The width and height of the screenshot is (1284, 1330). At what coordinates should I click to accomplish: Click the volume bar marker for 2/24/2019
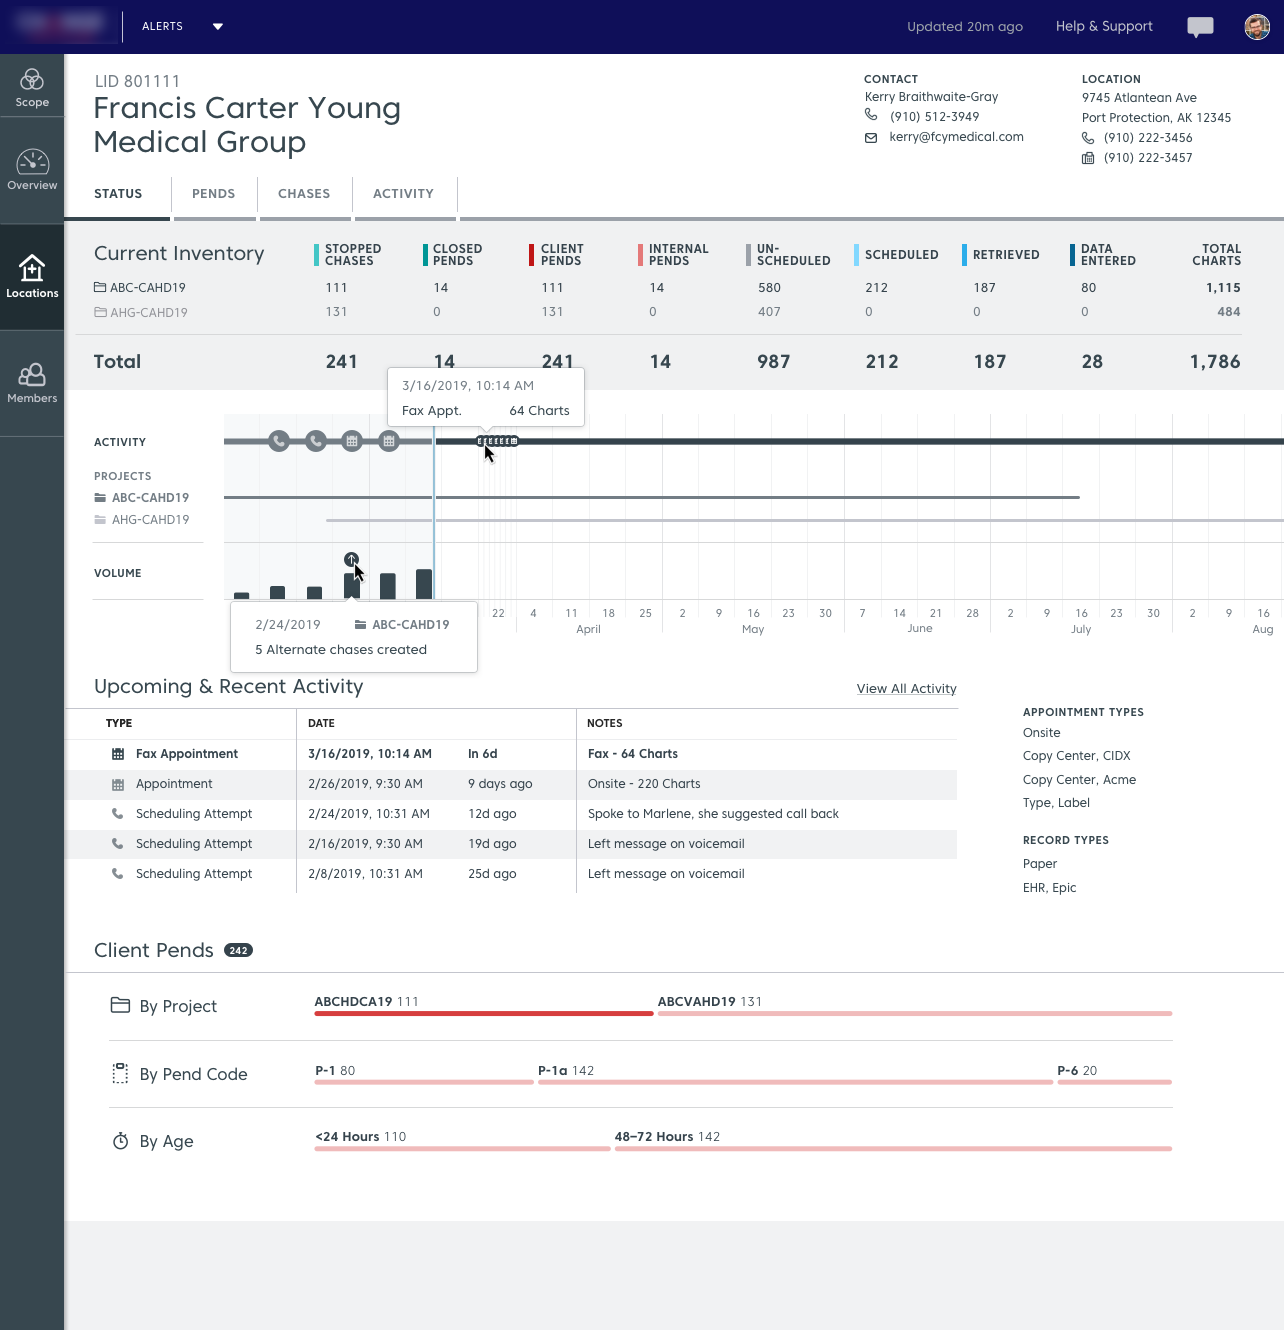pos(351,559)
